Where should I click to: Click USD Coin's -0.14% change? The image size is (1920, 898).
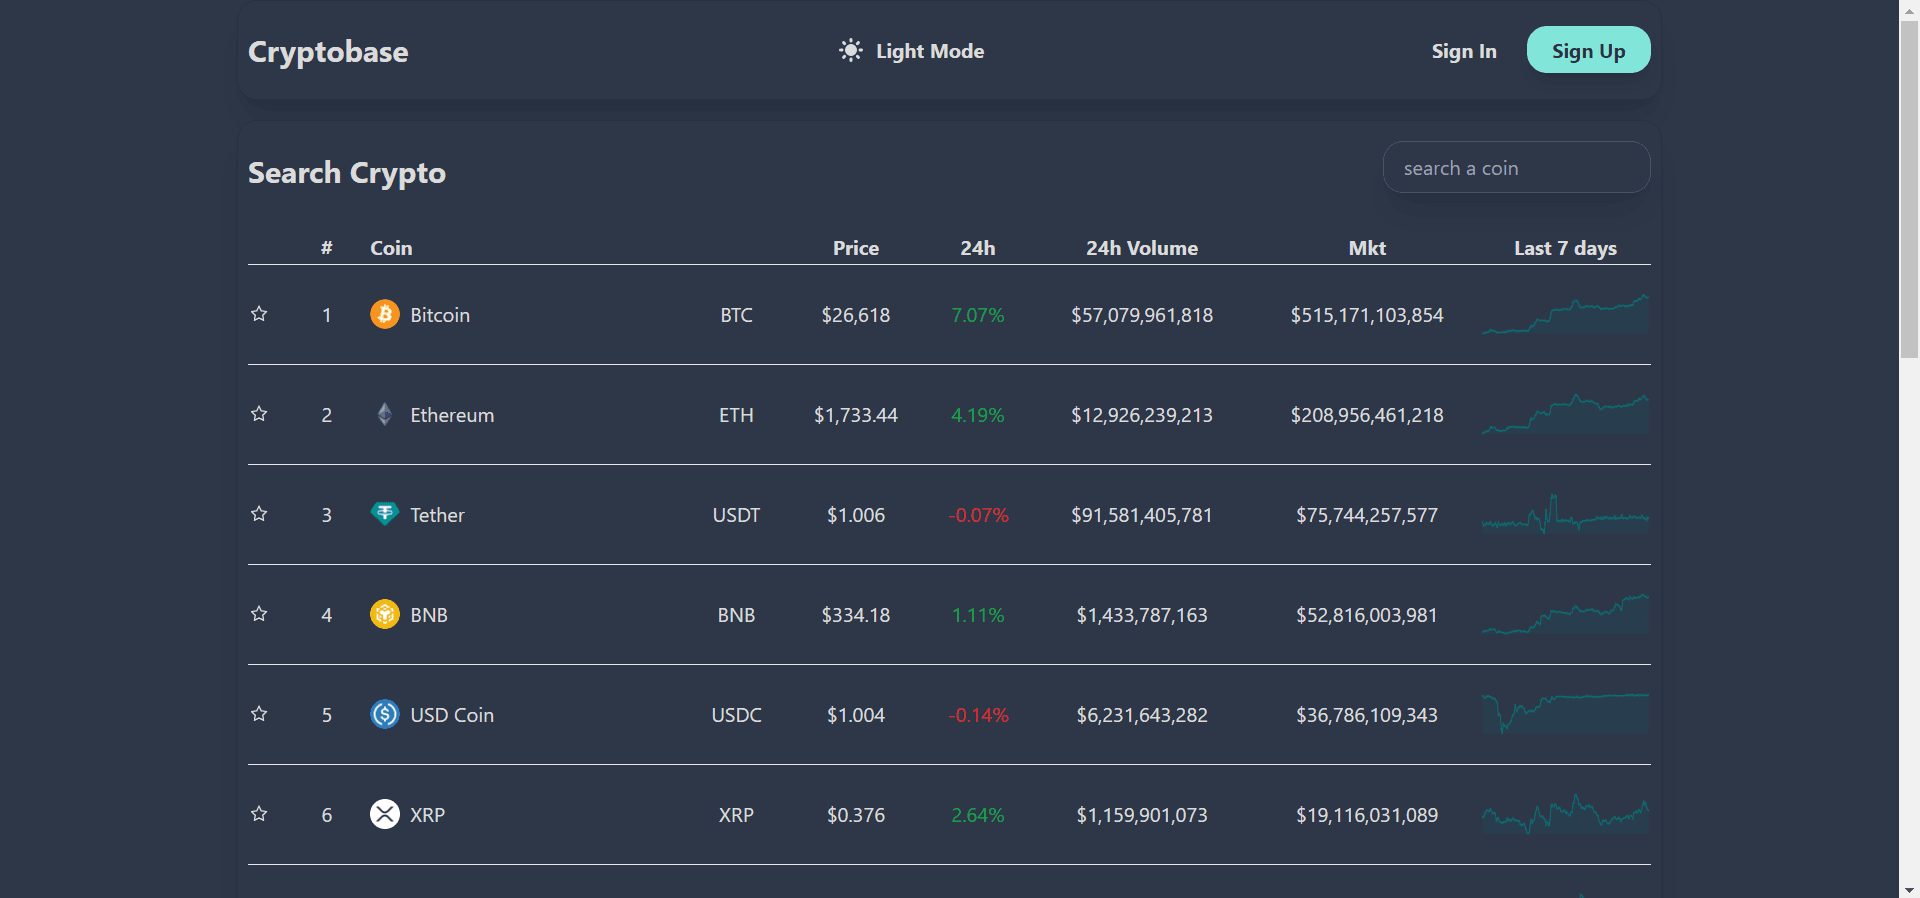978,715
